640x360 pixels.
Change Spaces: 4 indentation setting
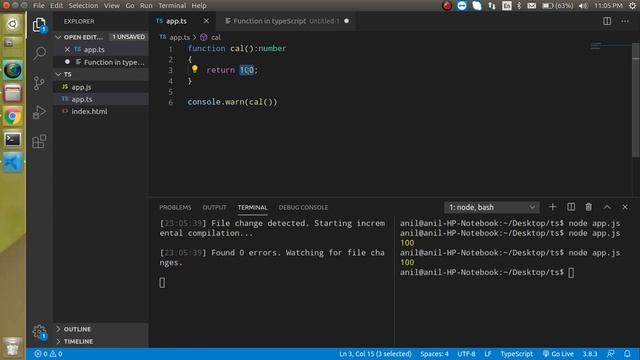(434, 354)
